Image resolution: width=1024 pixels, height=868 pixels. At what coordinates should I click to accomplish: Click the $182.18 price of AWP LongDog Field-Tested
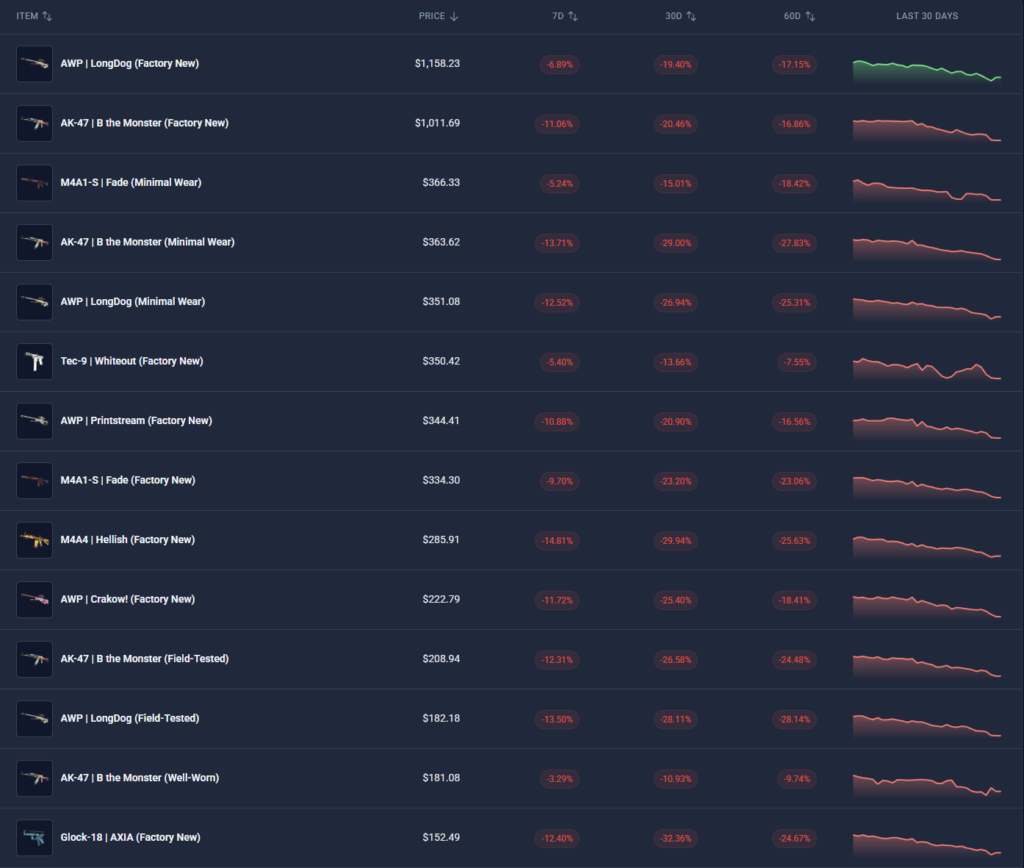pos(440,718)
